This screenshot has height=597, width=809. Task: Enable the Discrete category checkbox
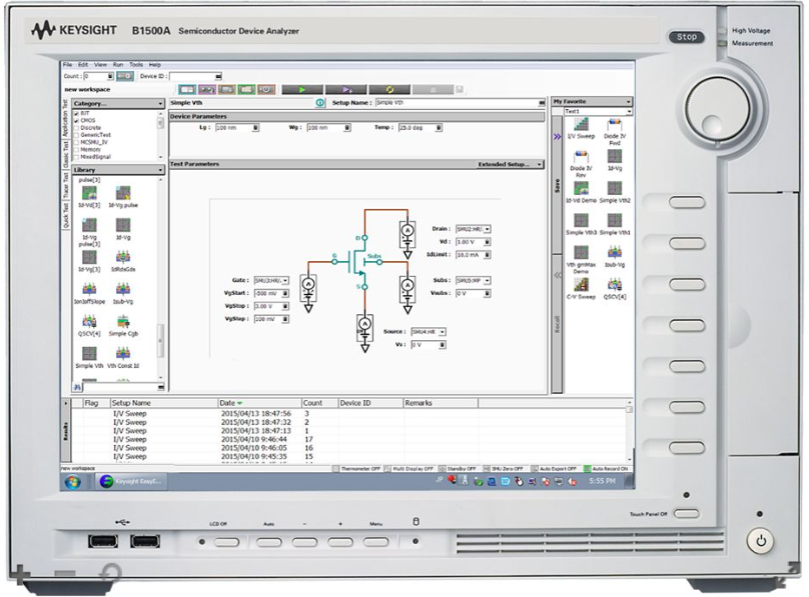[76, 127]
